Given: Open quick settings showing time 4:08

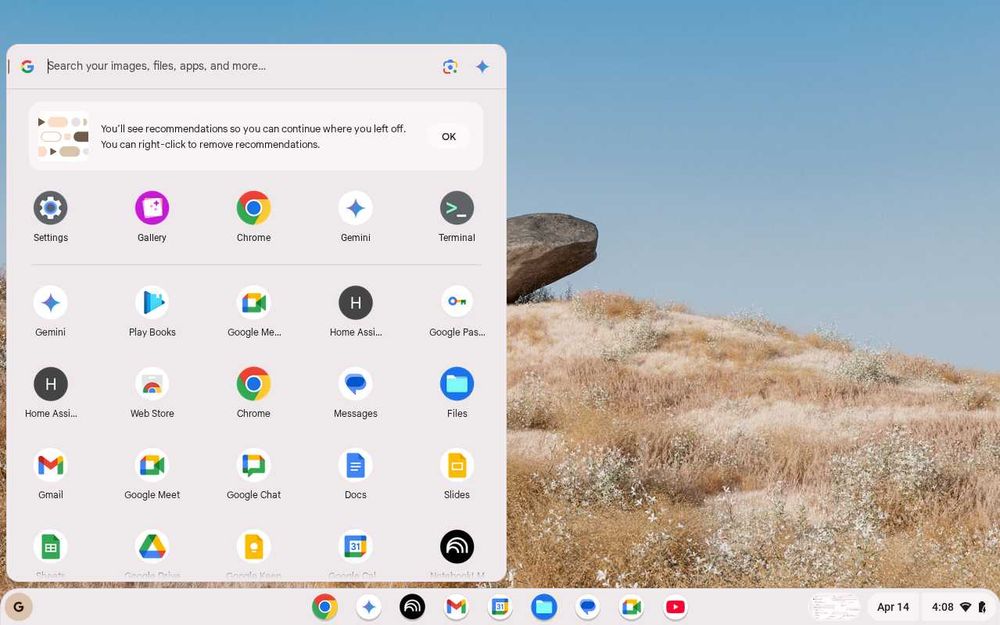Looking at the screenshot, I should pyautogui.click(x=960, y=607).
